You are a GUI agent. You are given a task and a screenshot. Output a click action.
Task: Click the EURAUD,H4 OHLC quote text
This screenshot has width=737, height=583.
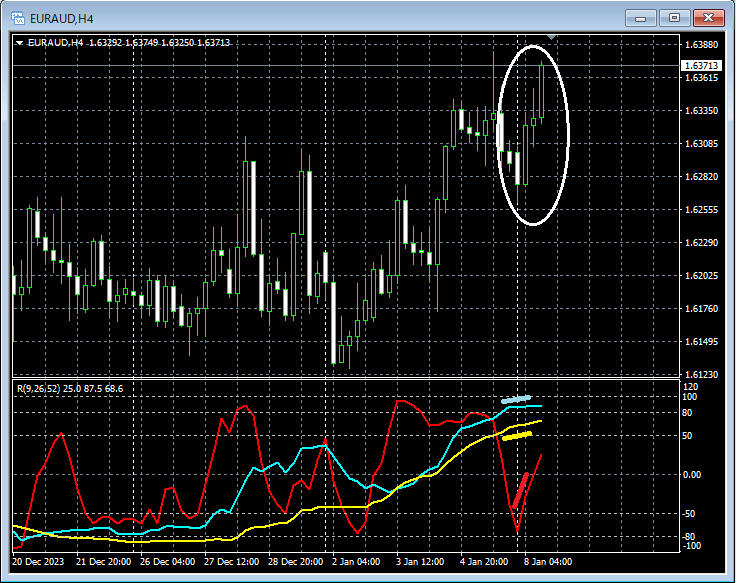coord(129,43)
